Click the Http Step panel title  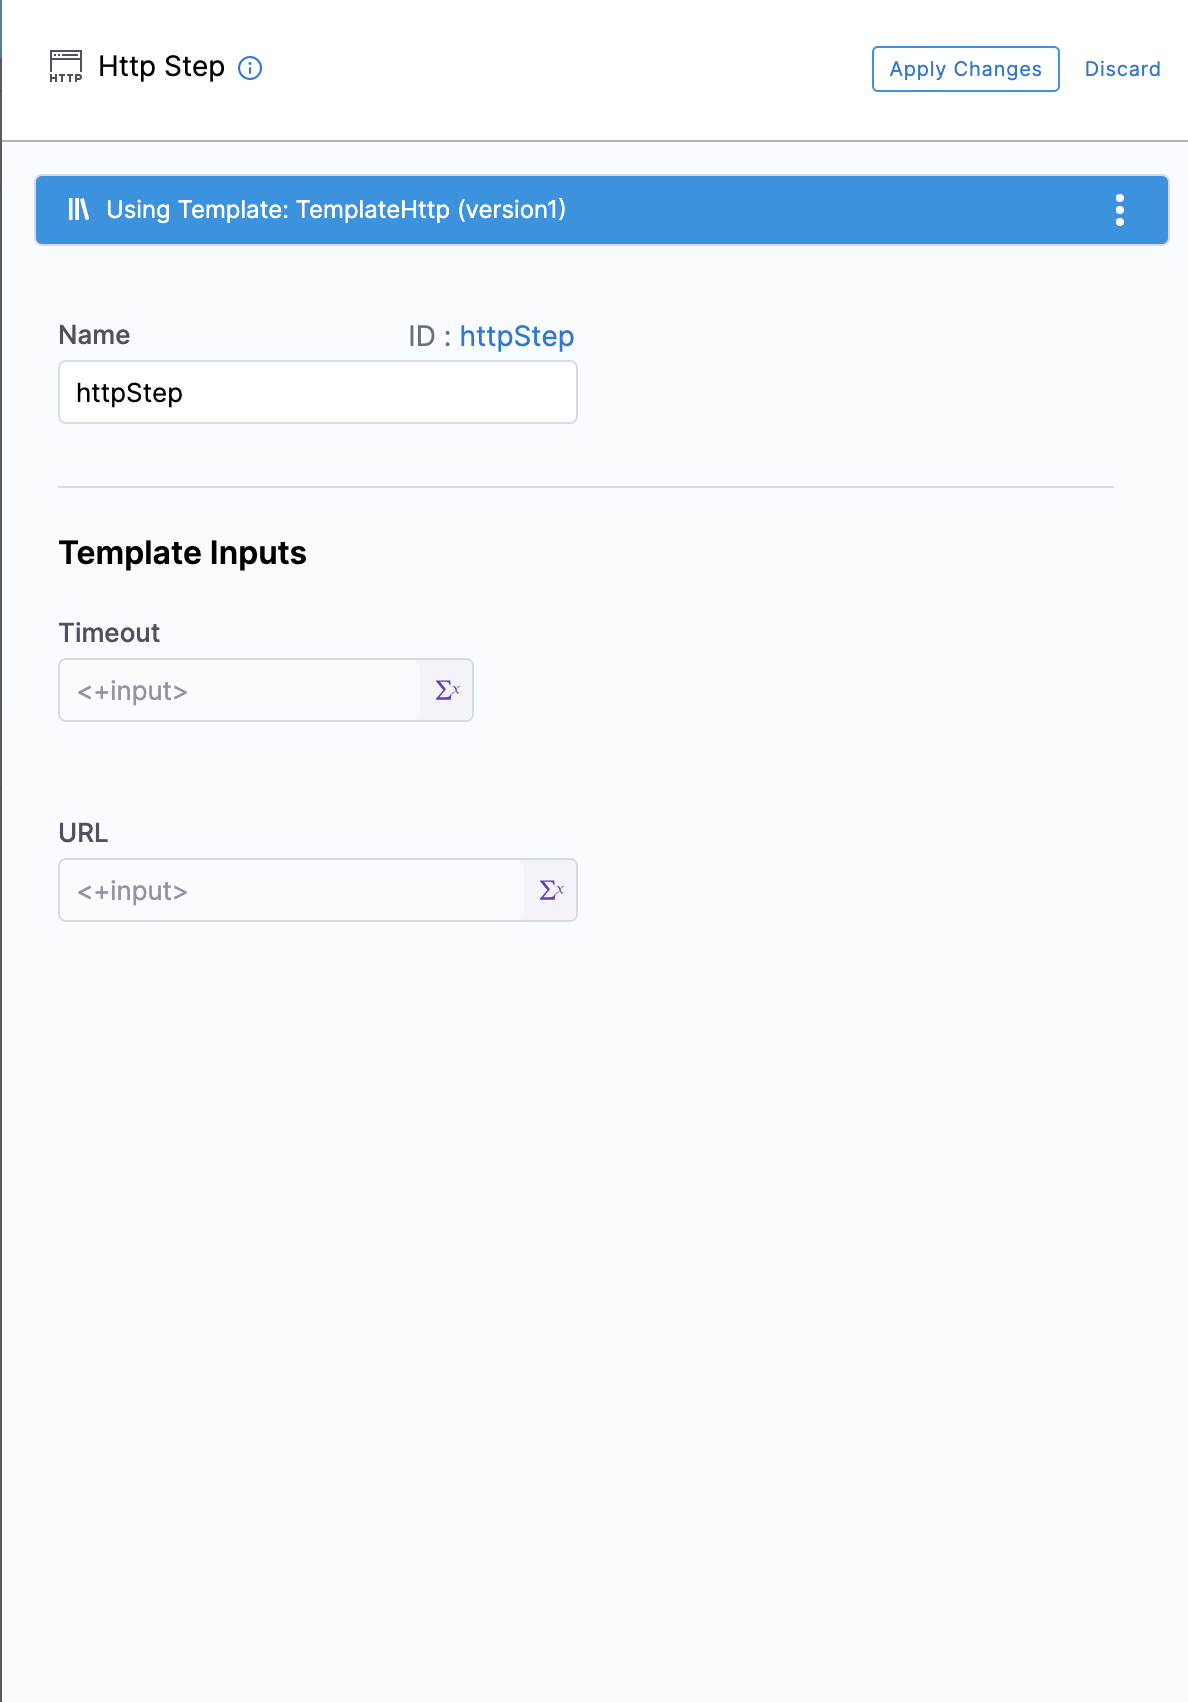pos(161,67)
